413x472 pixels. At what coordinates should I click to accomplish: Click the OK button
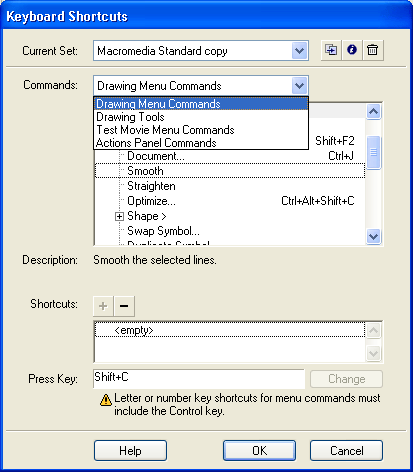[x=259, y=451]
